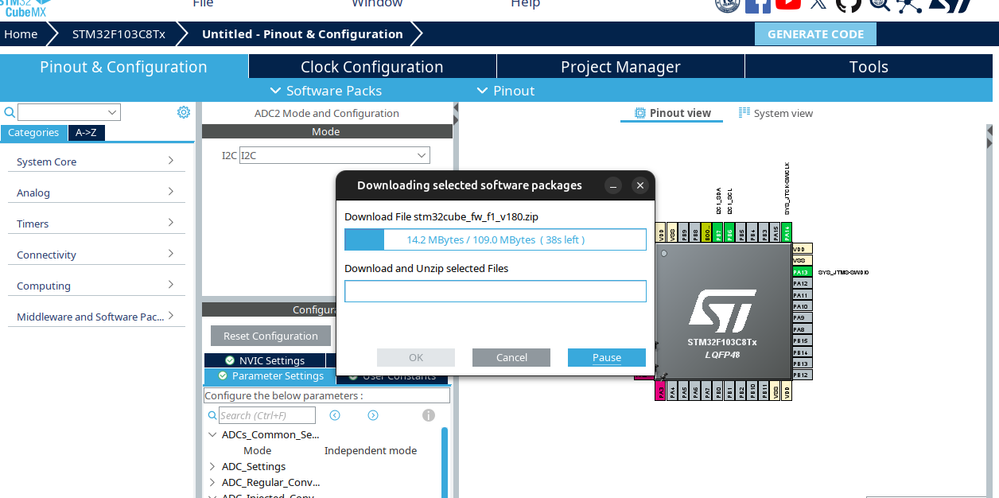The image size is (999, 498).
Task: Select green pin PA14 on the chip
Action: pos(787,232)
